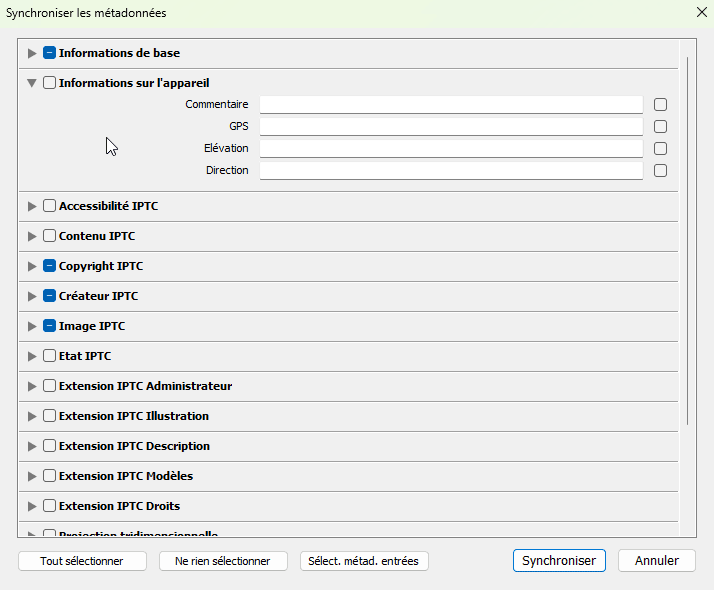Check the Accessibilité IPTC checkbox
This screenshot has height=590, width=714.
click(49, 206)
